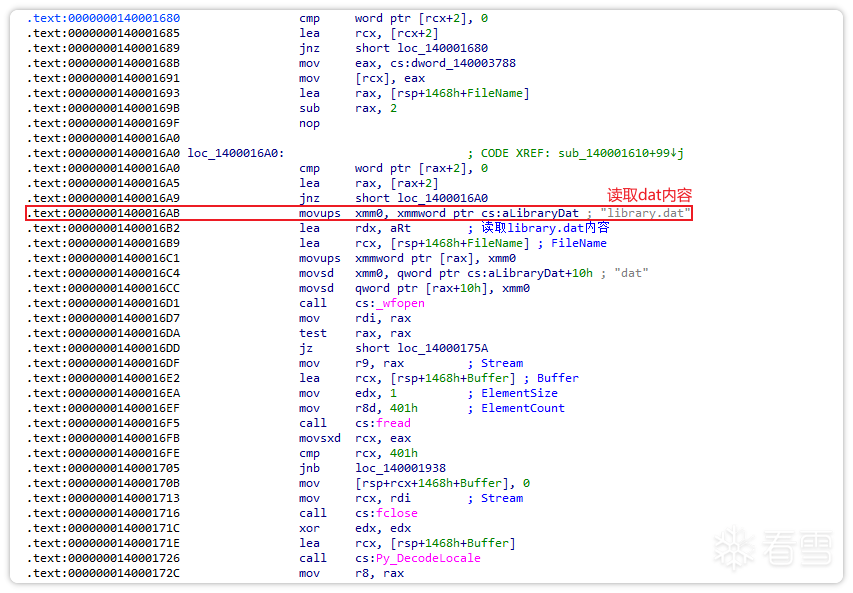
Task: Click the _wfopen call target
Action: point(400,304)
